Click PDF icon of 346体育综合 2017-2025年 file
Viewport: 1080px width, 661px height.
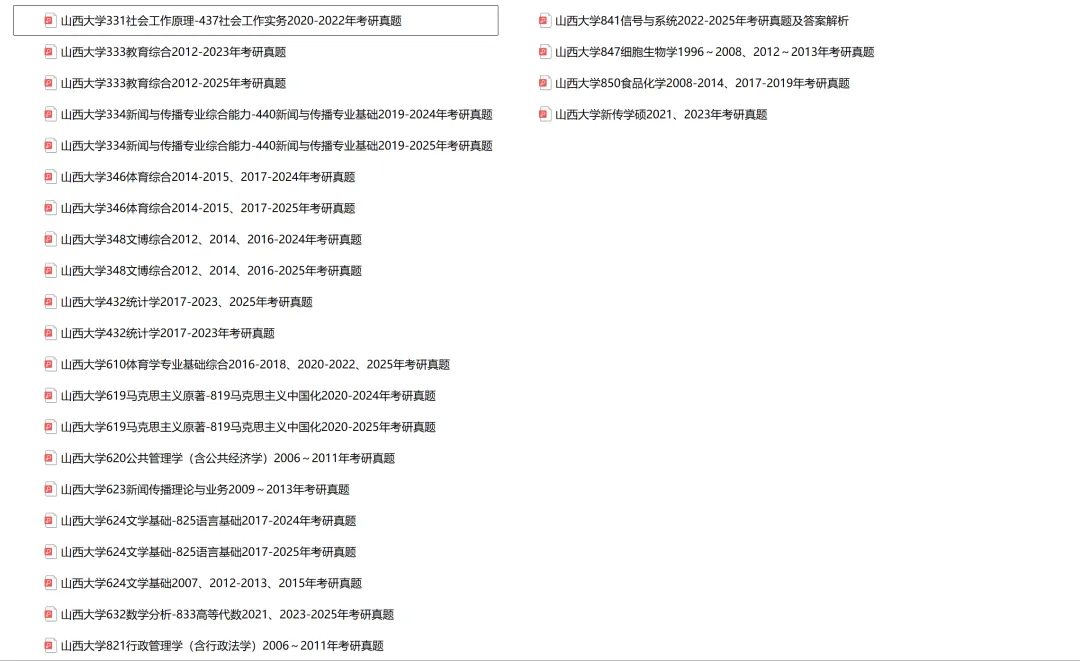coord(50,208)
